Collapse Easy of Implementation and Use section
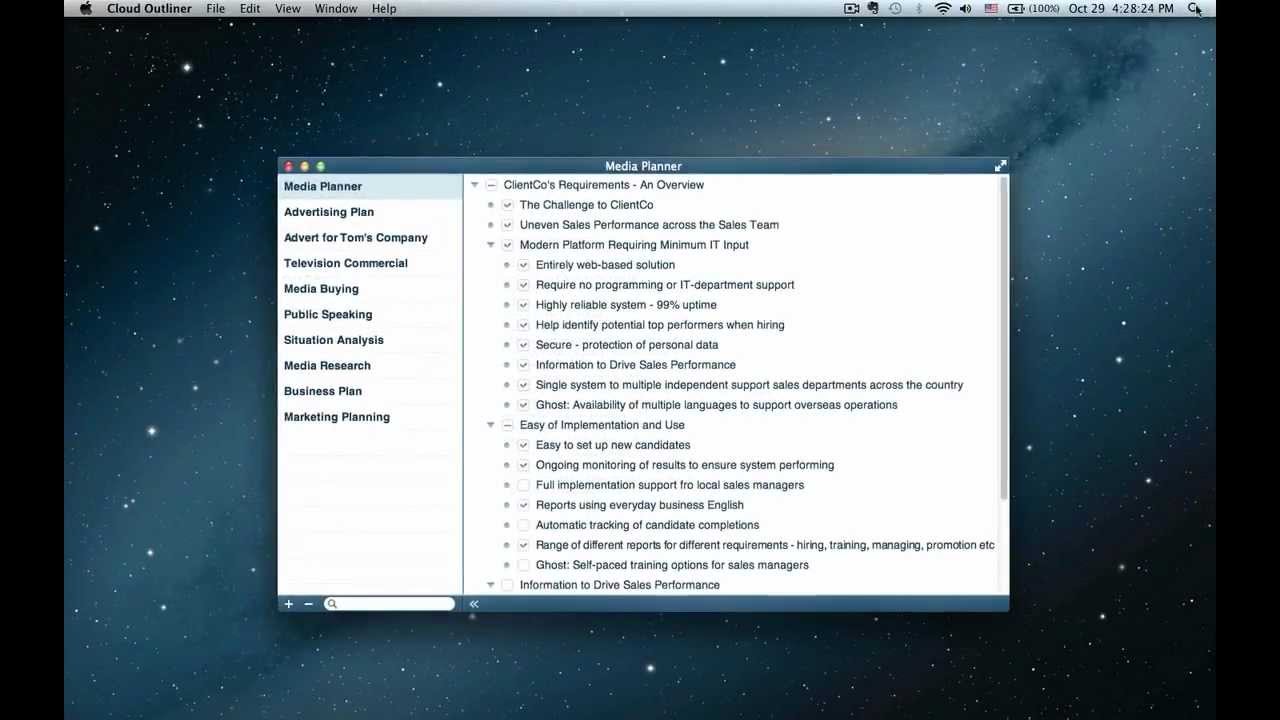 491,425
